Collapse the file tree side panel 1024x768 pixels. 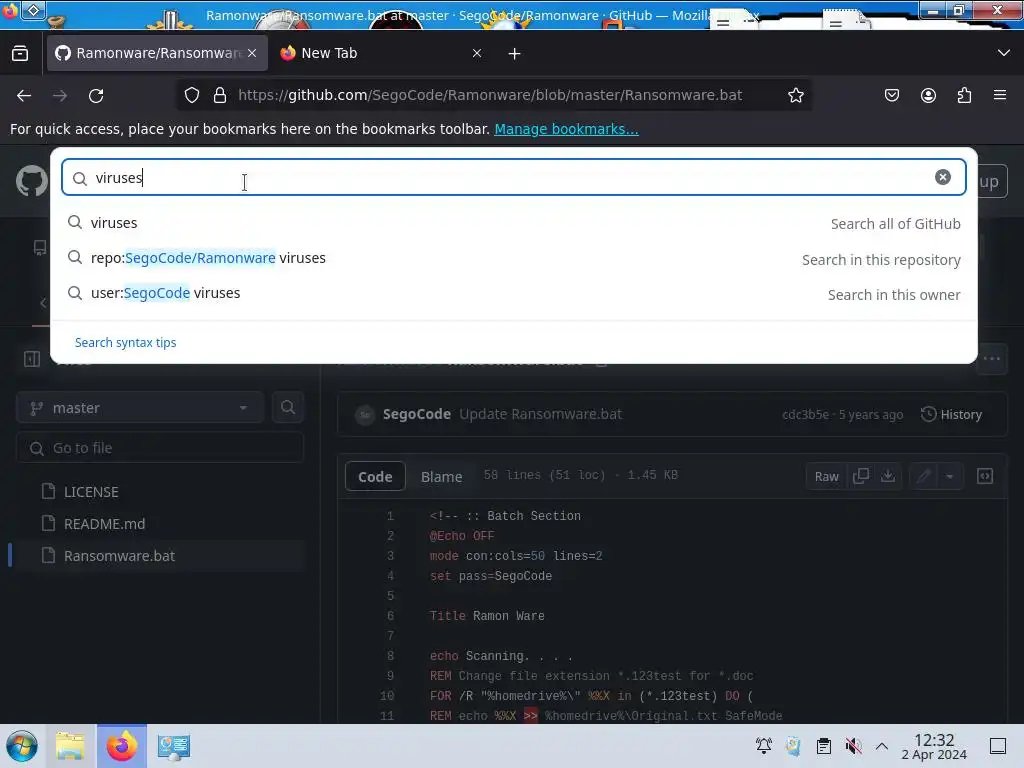(x=31, y=359)
